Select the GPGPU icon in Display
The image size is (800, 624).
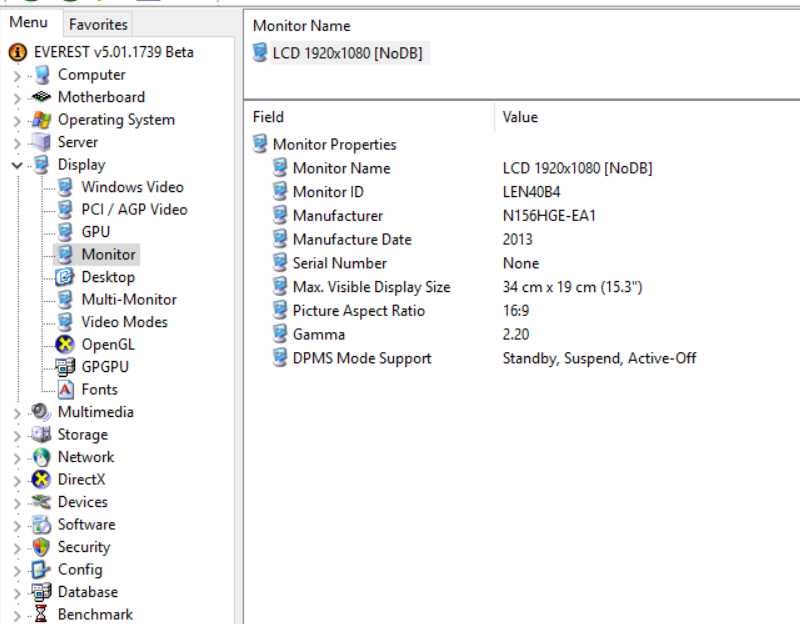click(x=65, y=367)
